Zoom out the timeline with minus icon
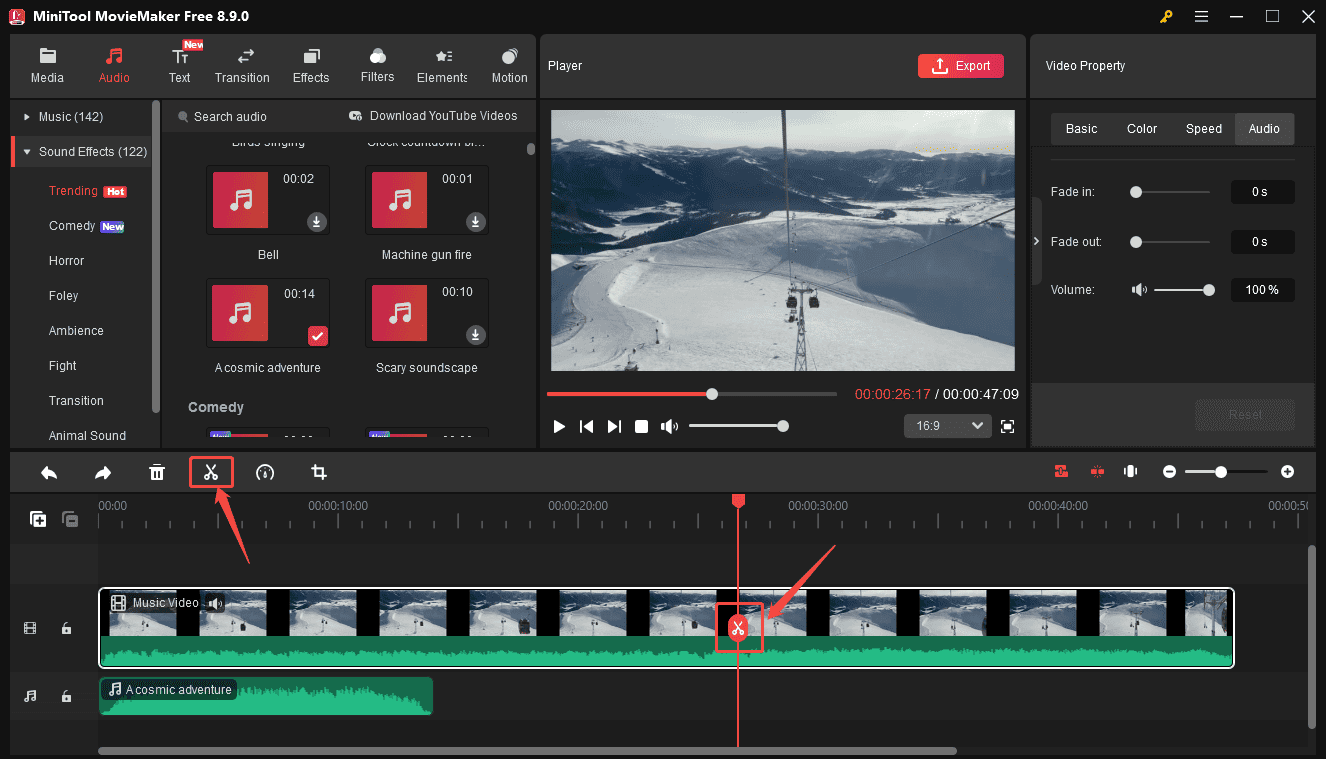This screenshot has height=759, width=1326. pyautogui.click(x=1169, y=471)
